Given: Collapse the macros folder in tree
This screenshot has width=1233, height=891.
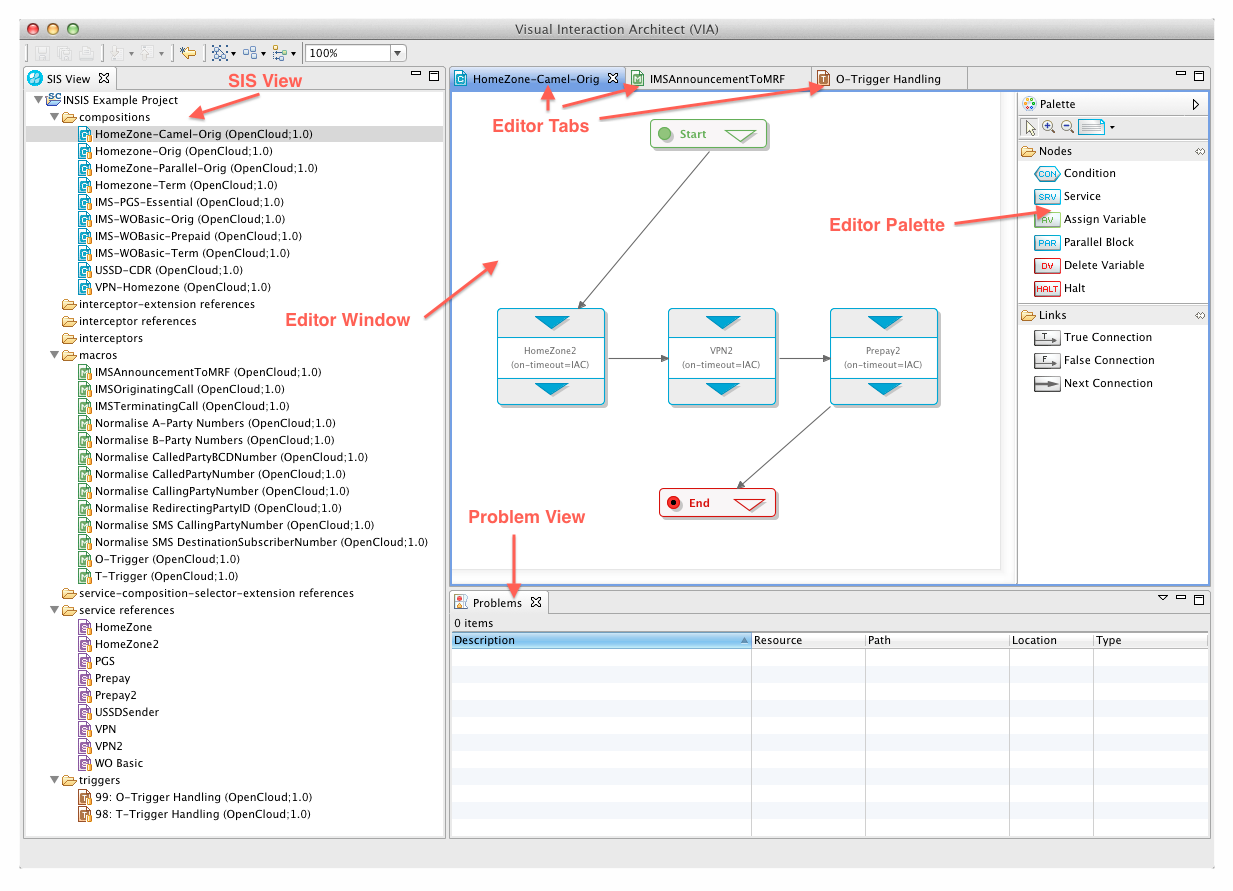Looking at the screenshot, I should [x=53, y=355].
